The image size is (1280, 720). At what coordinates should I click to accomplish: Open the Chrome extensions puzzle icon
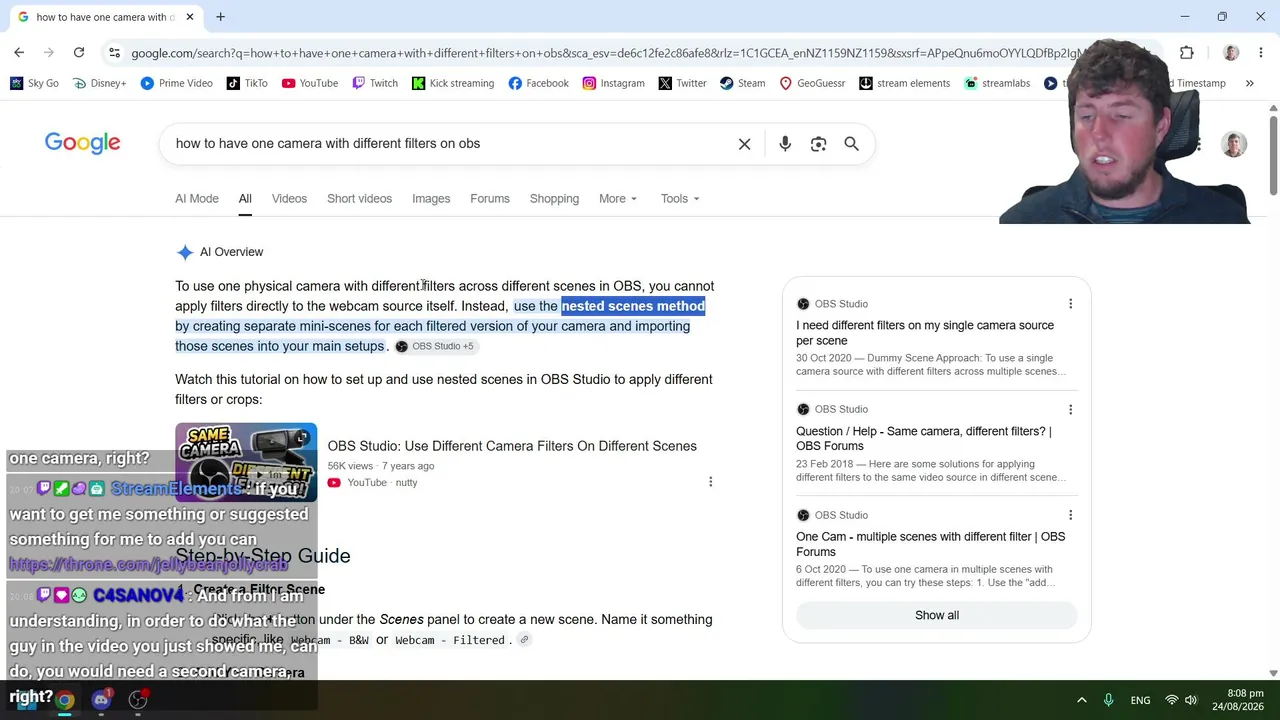click(x=1187, y=53)
